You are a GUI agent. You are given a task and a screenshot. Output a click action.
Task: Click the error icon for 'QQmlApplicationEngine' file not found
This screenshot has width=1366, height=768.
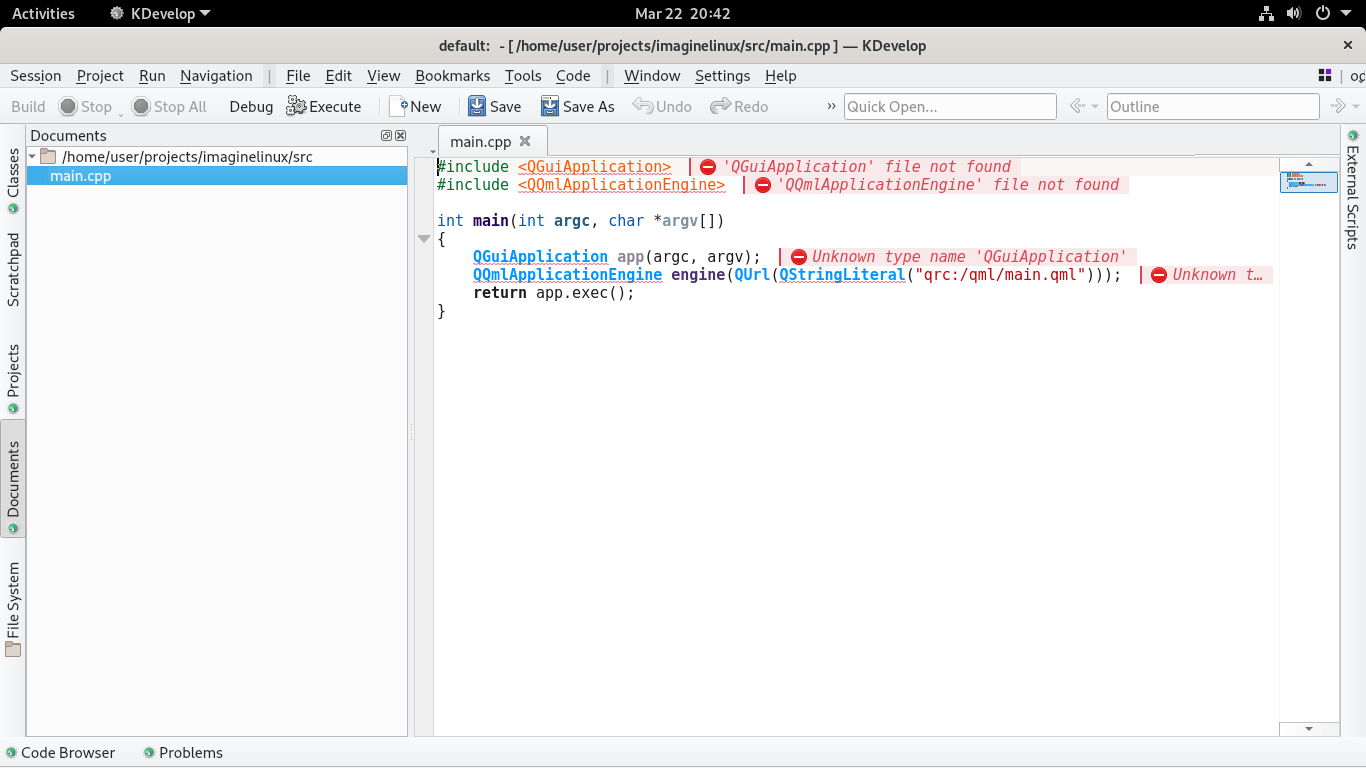pyautogui.click(x=763, y=185)
